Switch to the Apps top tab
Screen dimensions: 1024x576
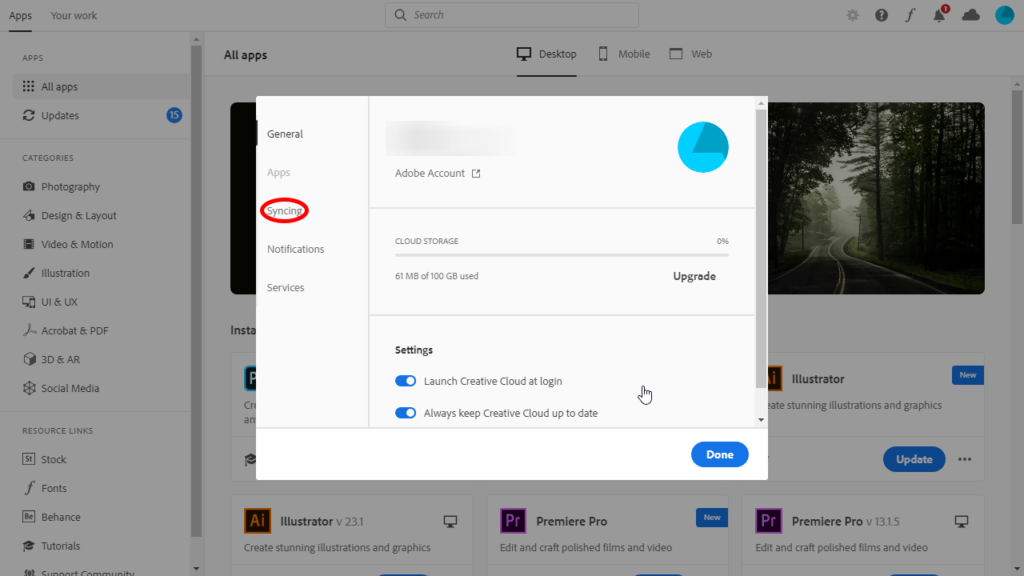click(20, 15)
